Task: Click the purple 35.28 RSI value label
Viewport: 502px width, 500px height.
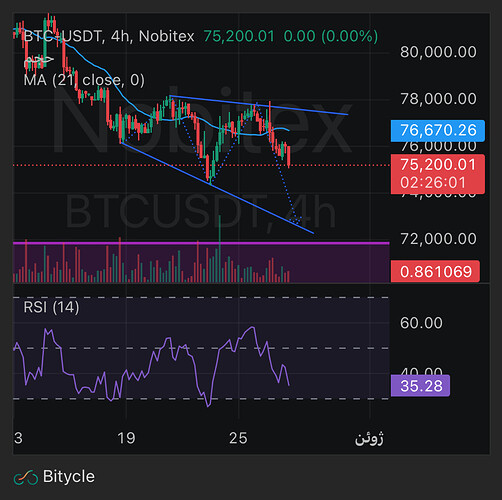Action: point(420,386)
